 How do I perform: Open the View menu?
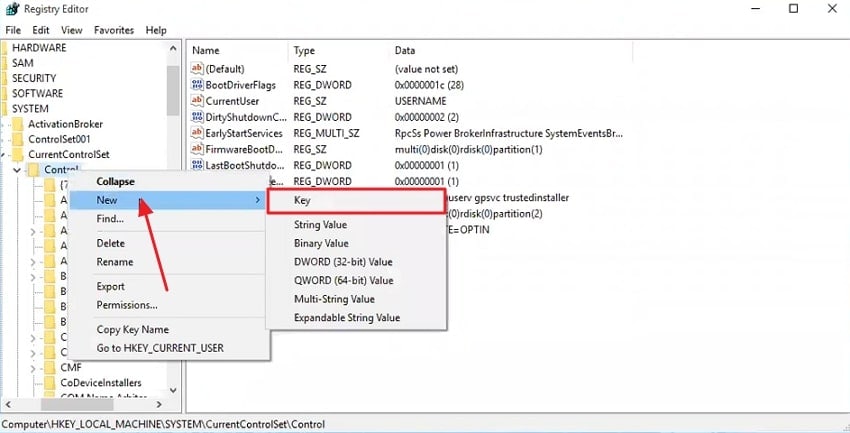pyautogui.click(x=72, y=30)
